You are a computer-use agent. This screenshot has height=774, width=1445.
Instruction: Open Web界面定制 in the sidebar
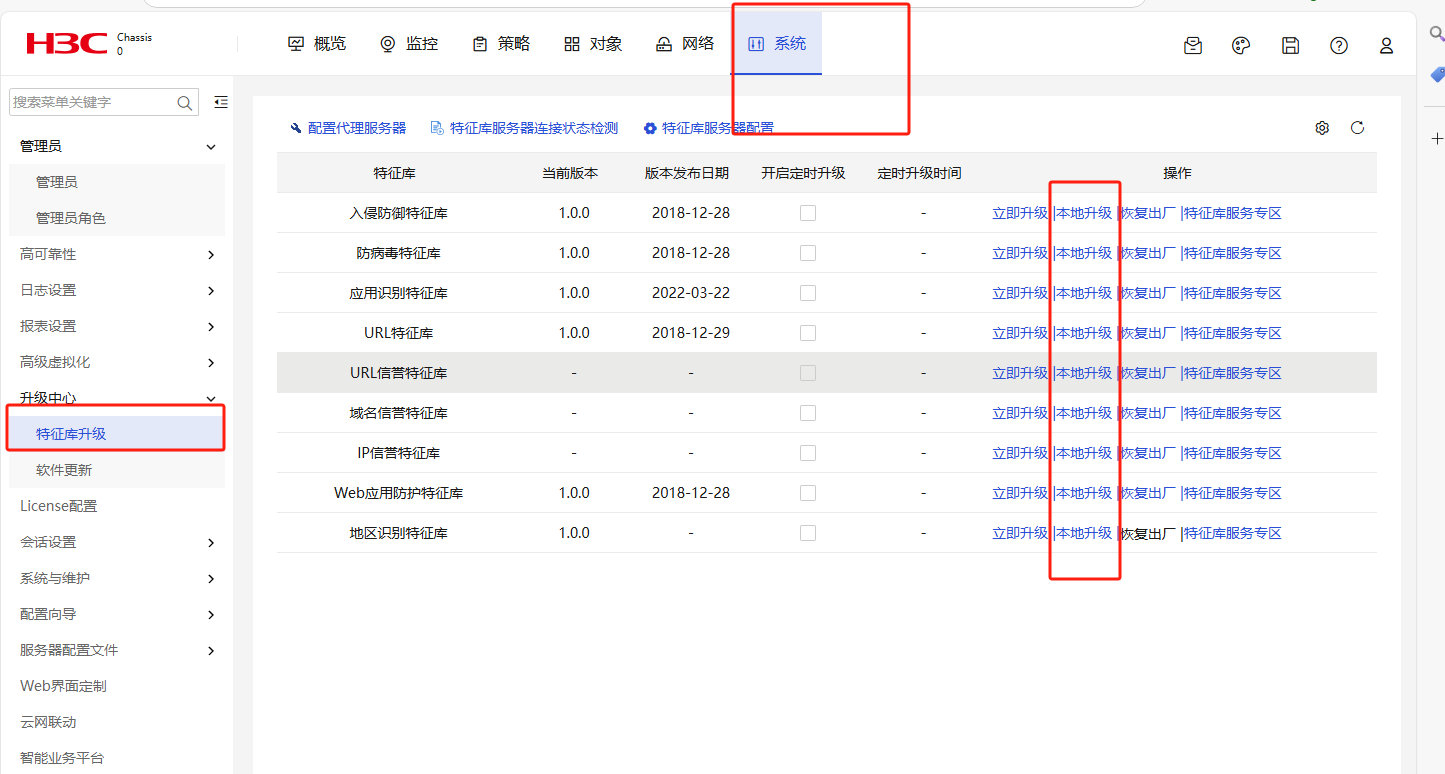click(x=63, y=686)
